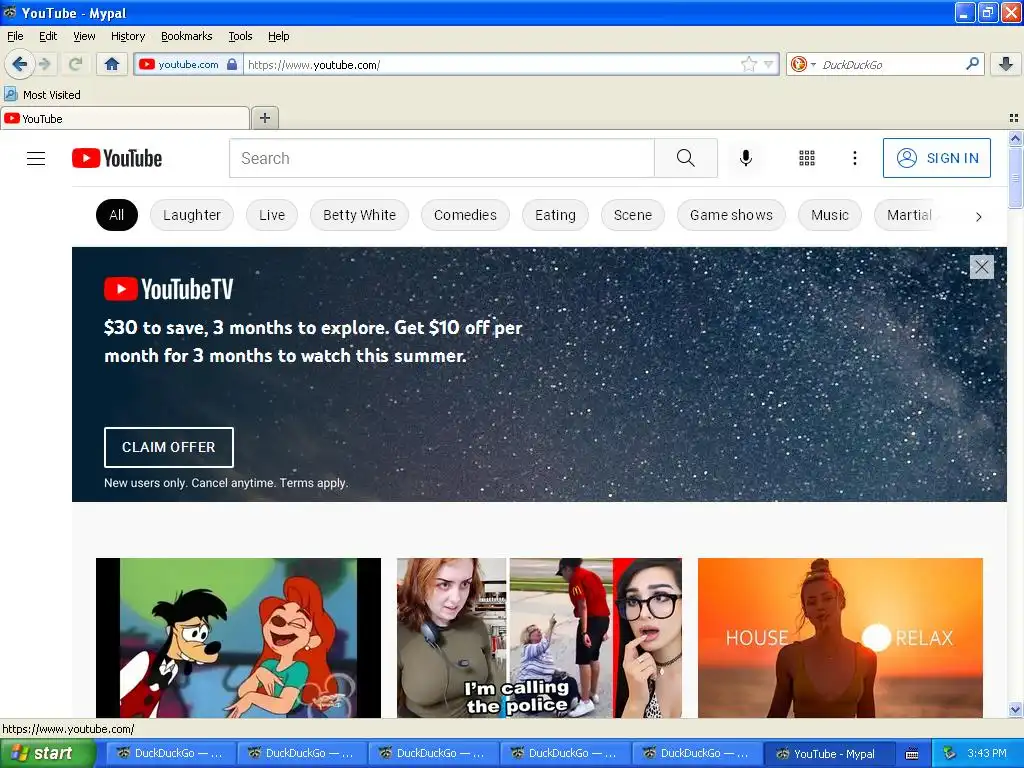Open the YouTube hamburger guide menu
Image resolution: width=1024 pixels, height=768 pixels.
pyautogui.click(x=36, y=158)
